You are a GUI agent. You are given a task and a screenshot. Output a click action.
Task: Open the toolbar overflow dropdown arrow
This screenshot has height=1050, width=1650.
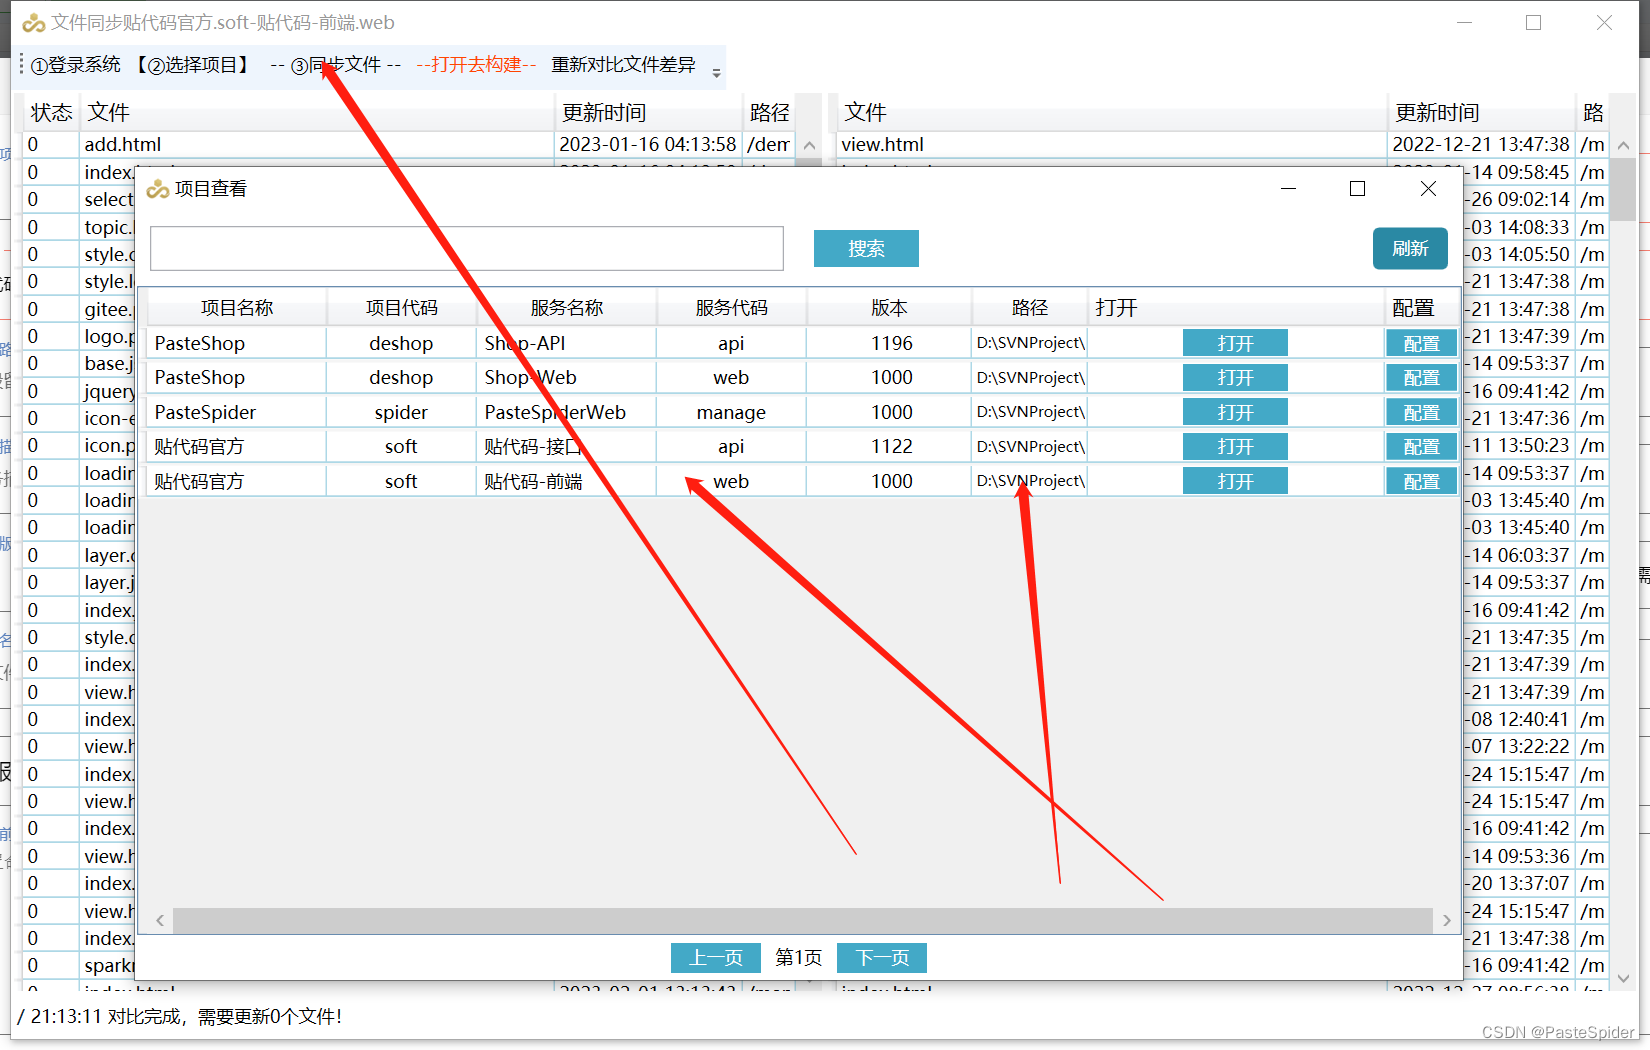click(716, 72)
